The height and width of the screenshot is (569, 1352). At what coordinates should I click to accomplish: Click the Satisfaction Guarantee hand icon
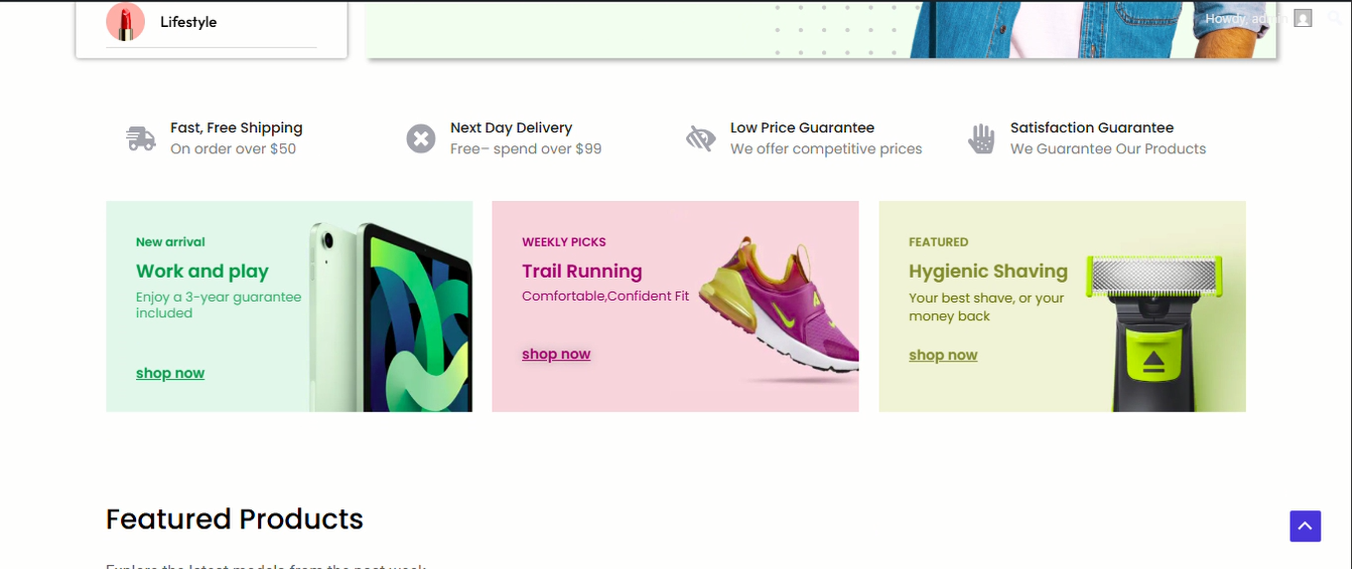[x=981, y=138]
